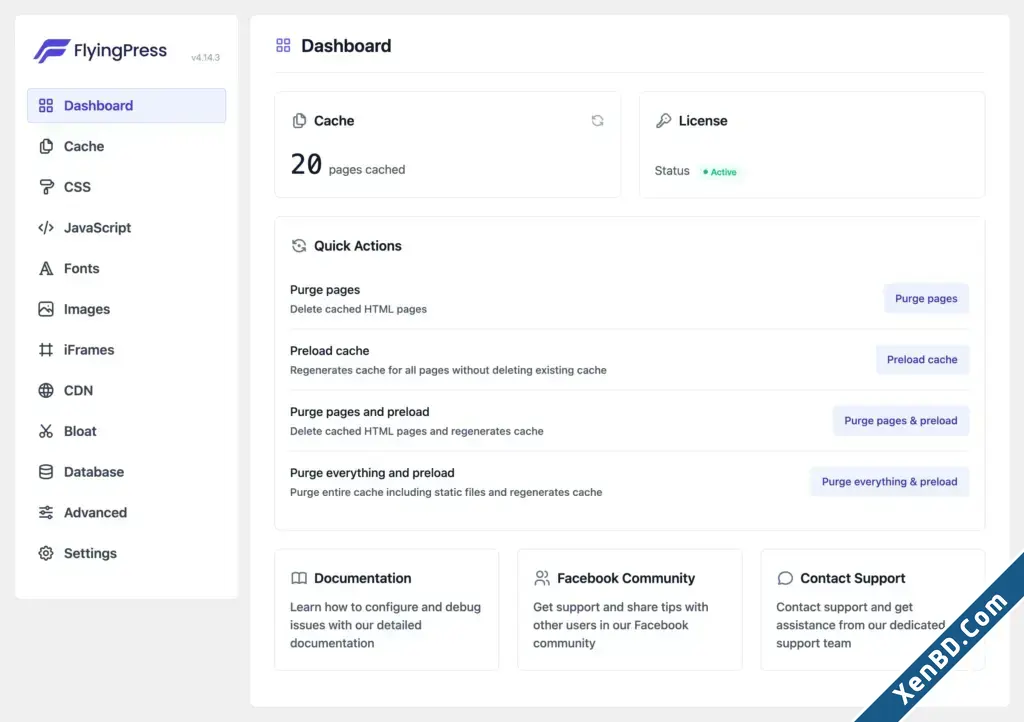The width and height of the screenshot is (1024, 722).
Task: Open CDN via the globe icon
Action: point(46,390)
